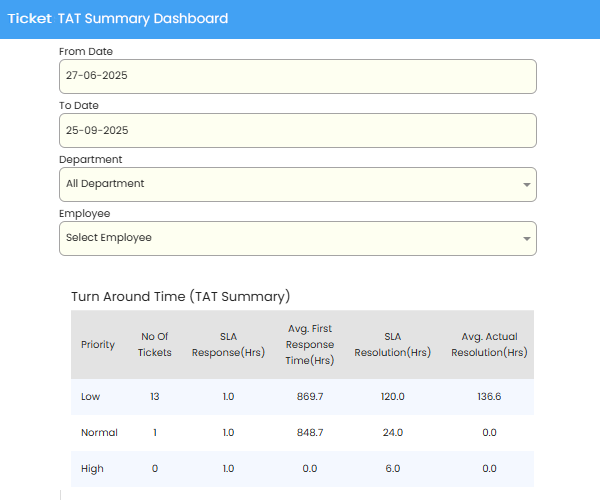Screen dimensions: 600x500
Task: Click the Department dropdown arrow
Action: [x=527, y=185]
